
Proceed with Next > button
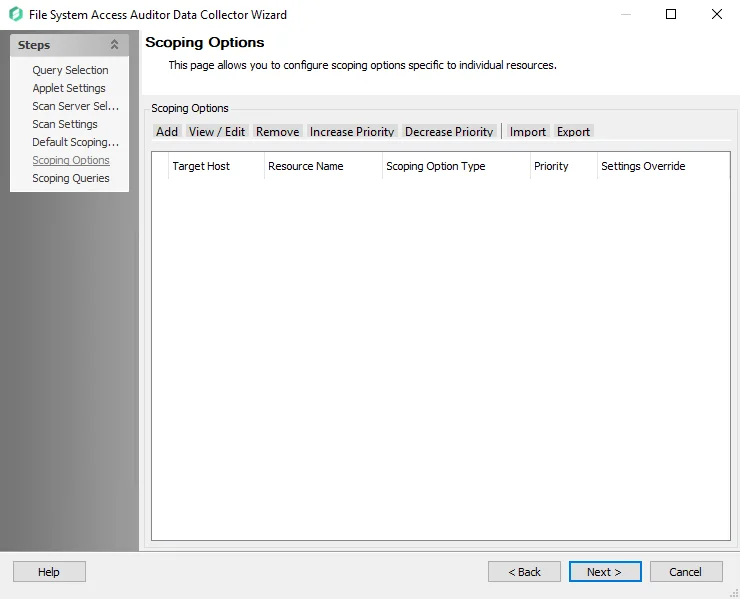point(605,572)
